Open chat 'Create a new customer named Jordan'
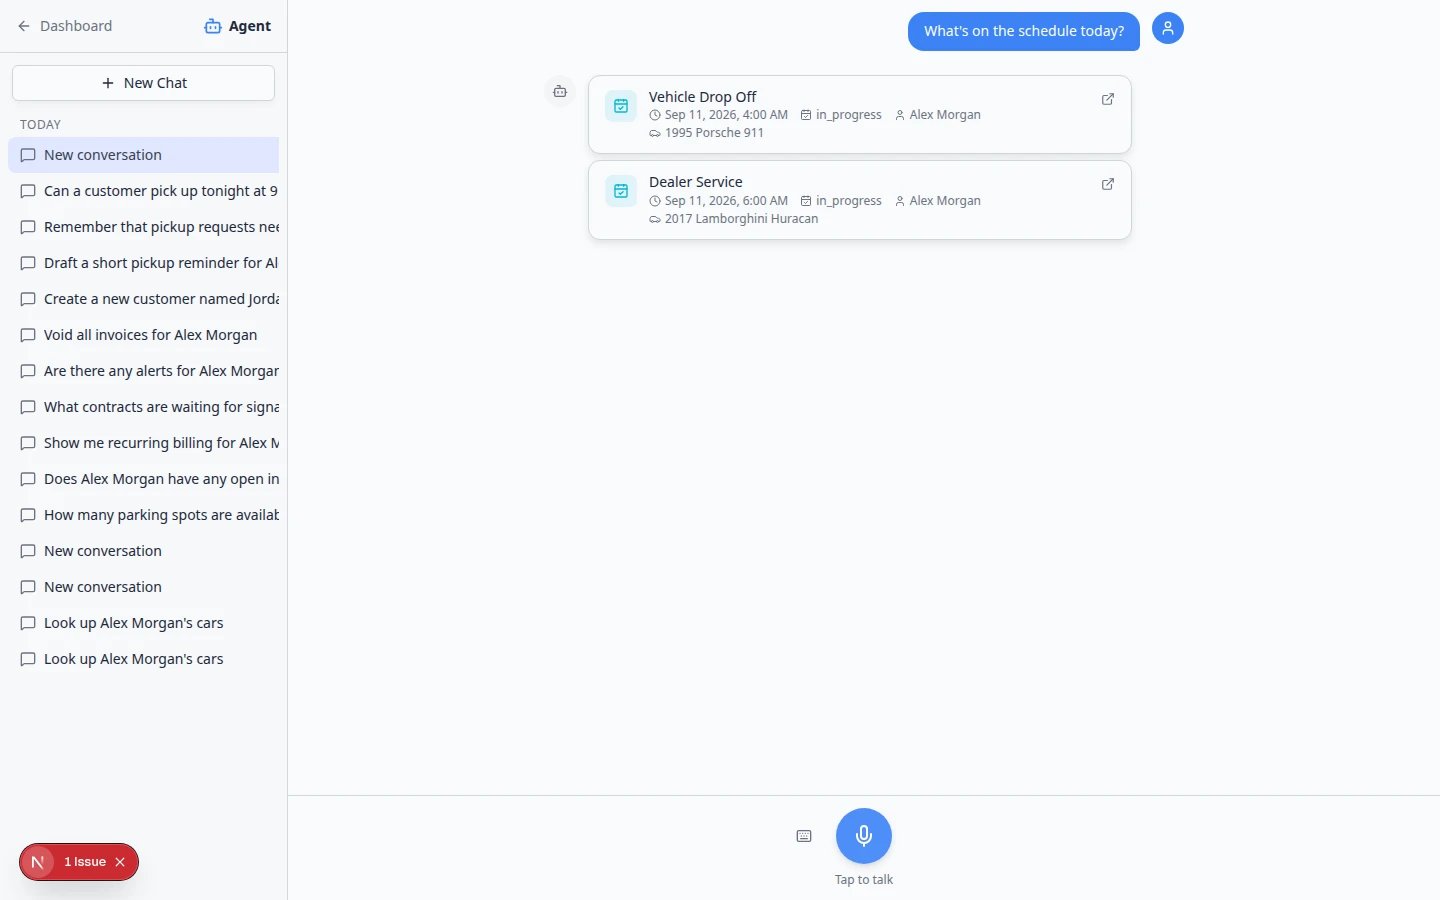The height and width of the screenshot is (900, 1440). point(143,299)
